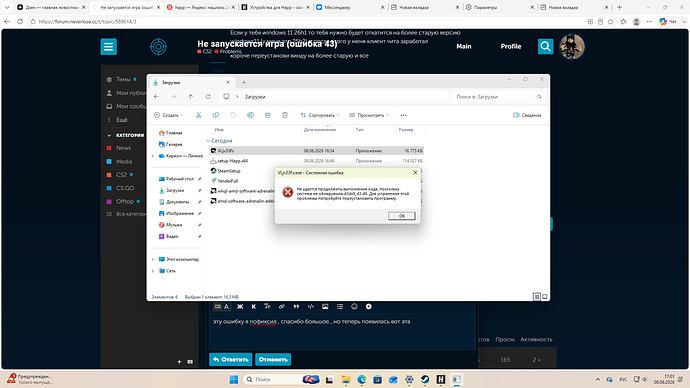Screen dimensions: 690x388
Task: Open the forum hamburger menu
Action: click(109, 47)
